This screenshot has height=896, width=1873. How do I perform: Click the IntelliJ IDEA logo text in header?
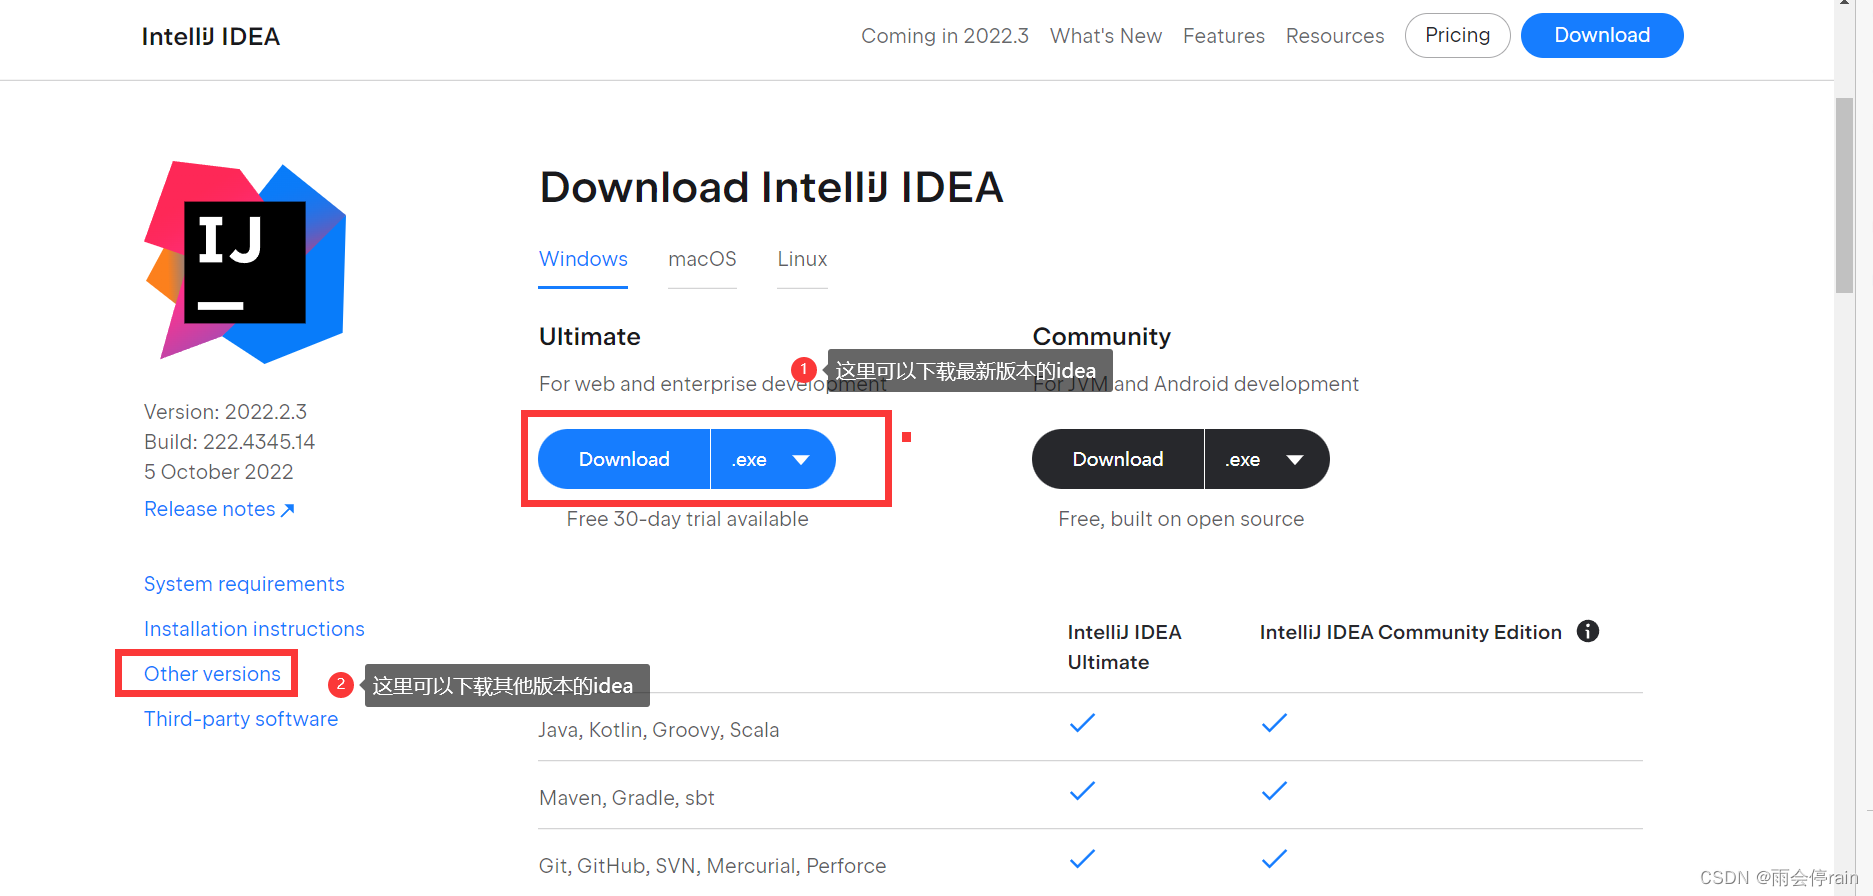[x=211, y=37]
